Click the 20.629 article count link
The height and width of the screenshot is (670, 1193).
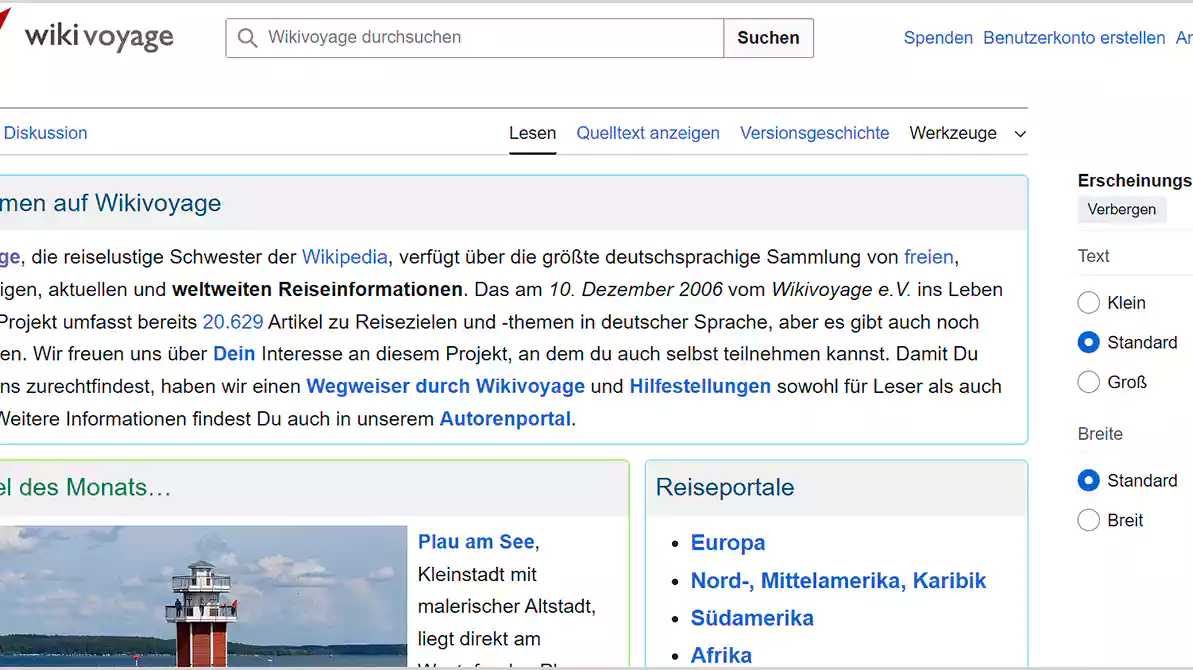point(233,322)
